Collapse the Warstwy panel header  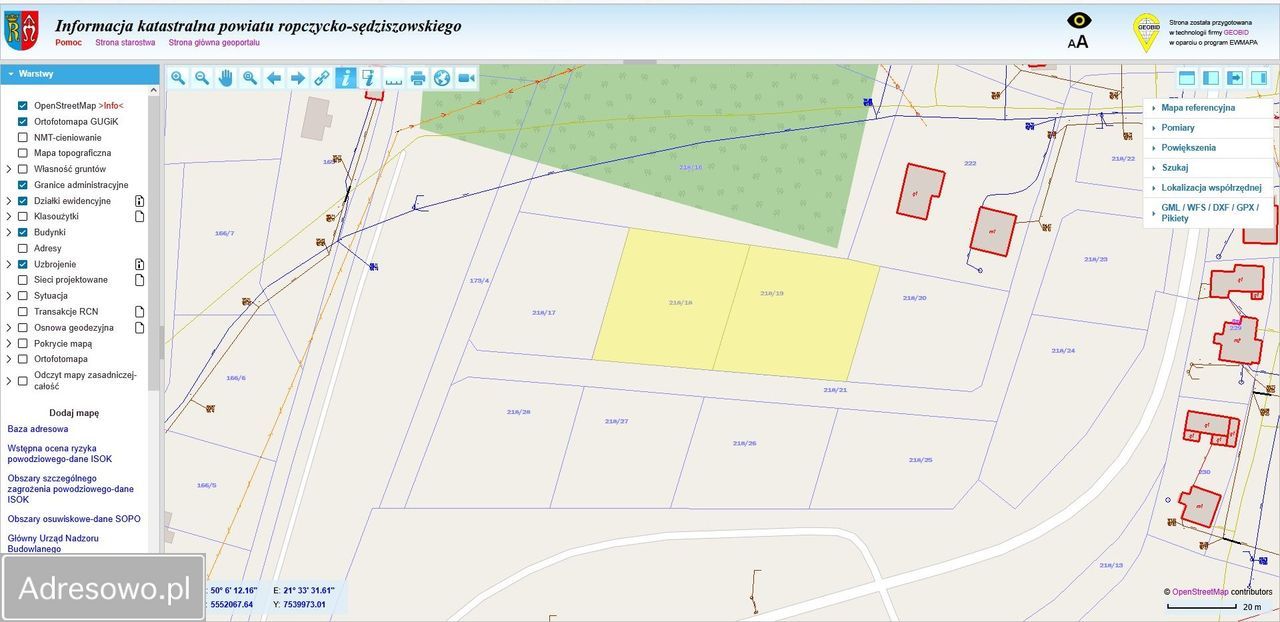click(80, 74)
